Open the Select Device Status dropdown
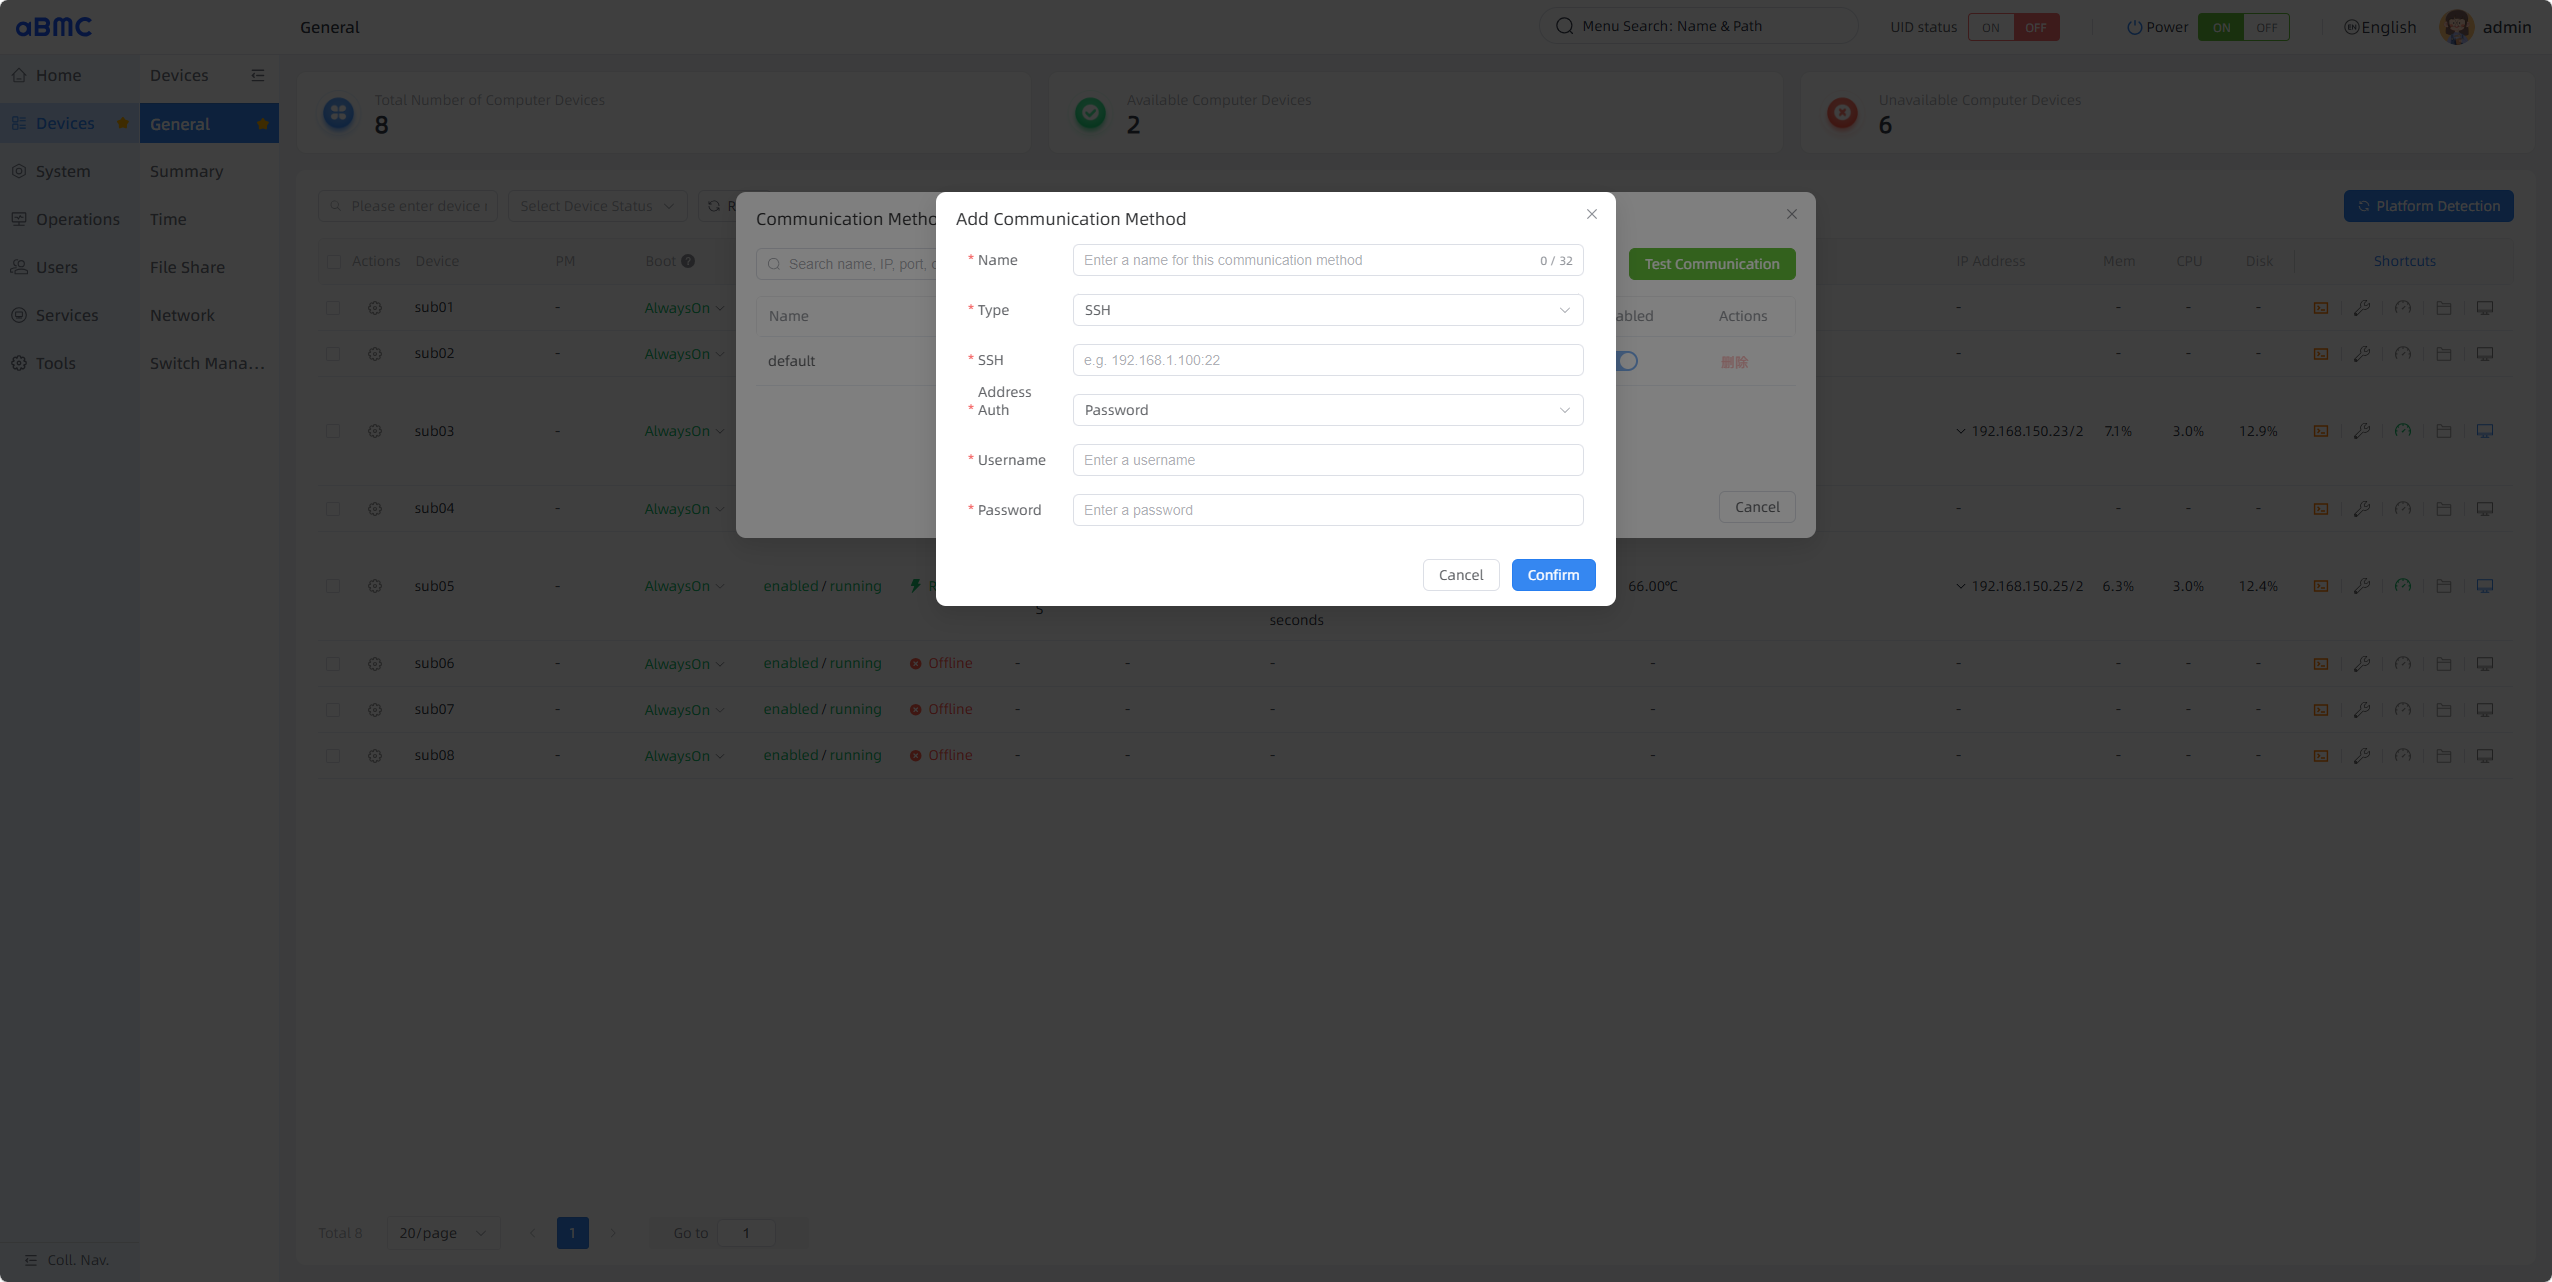 coord(597,206)
